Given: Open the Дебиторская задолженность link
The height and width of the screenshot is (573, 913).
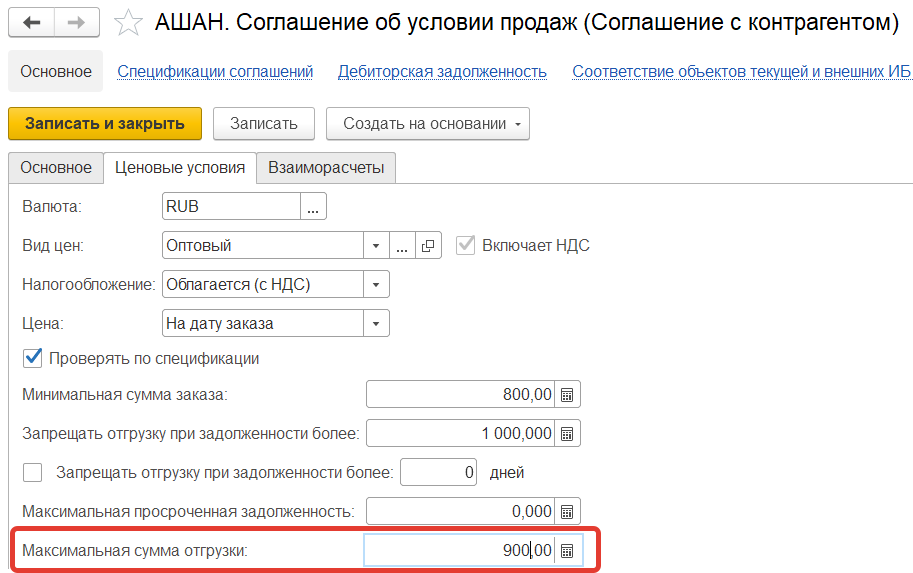Looking at the screenshot, I should [x=442, y=71].
